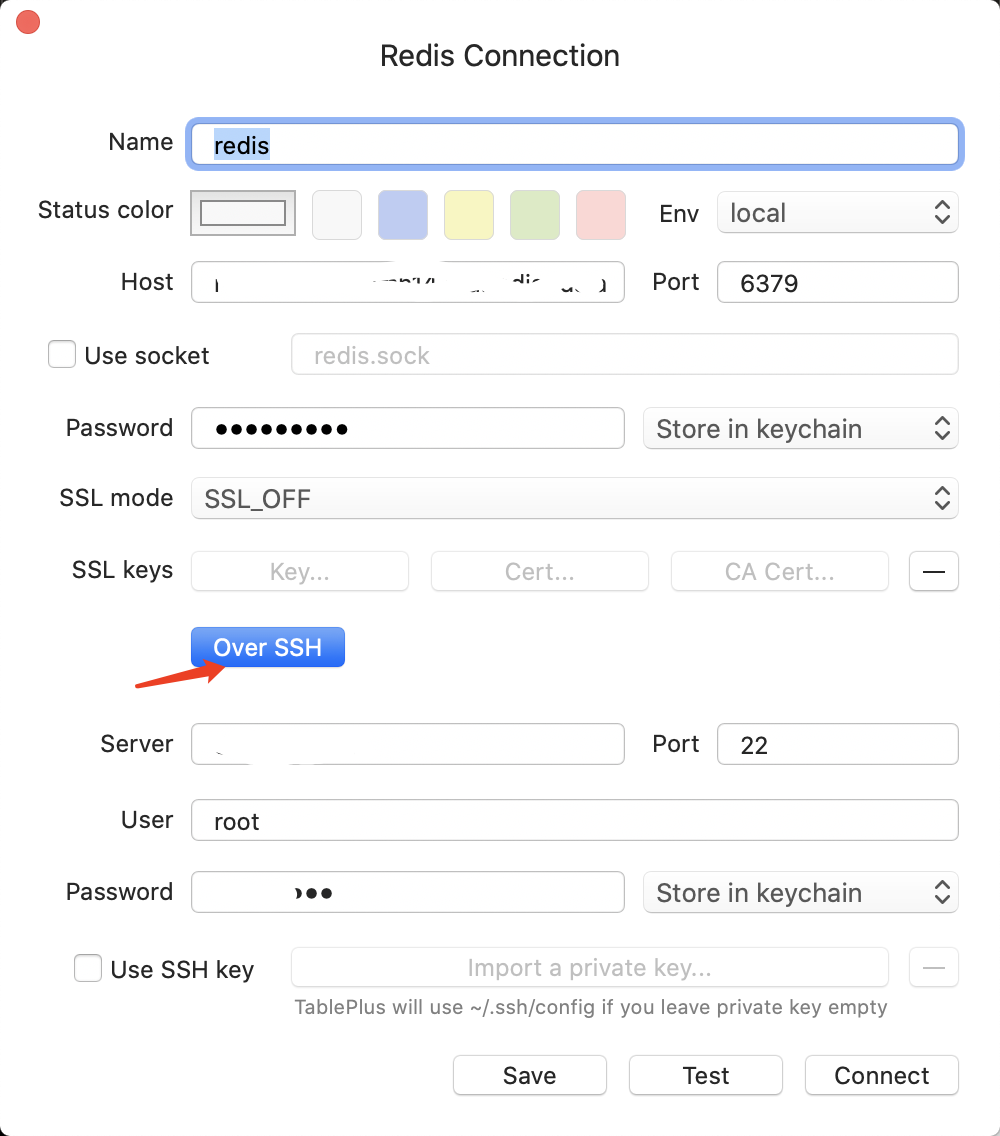Open Redis password Store in keychain dropdown
The width and height of the screenshot is (1000, 1136).
800,428
